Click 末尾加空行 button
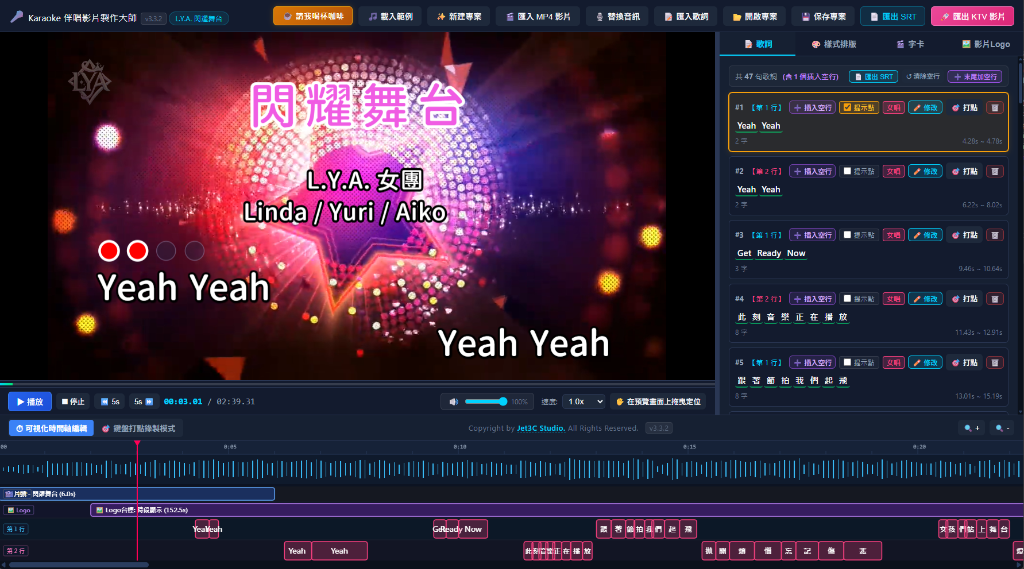This screenshot has height=569, width=1024. 974,76
